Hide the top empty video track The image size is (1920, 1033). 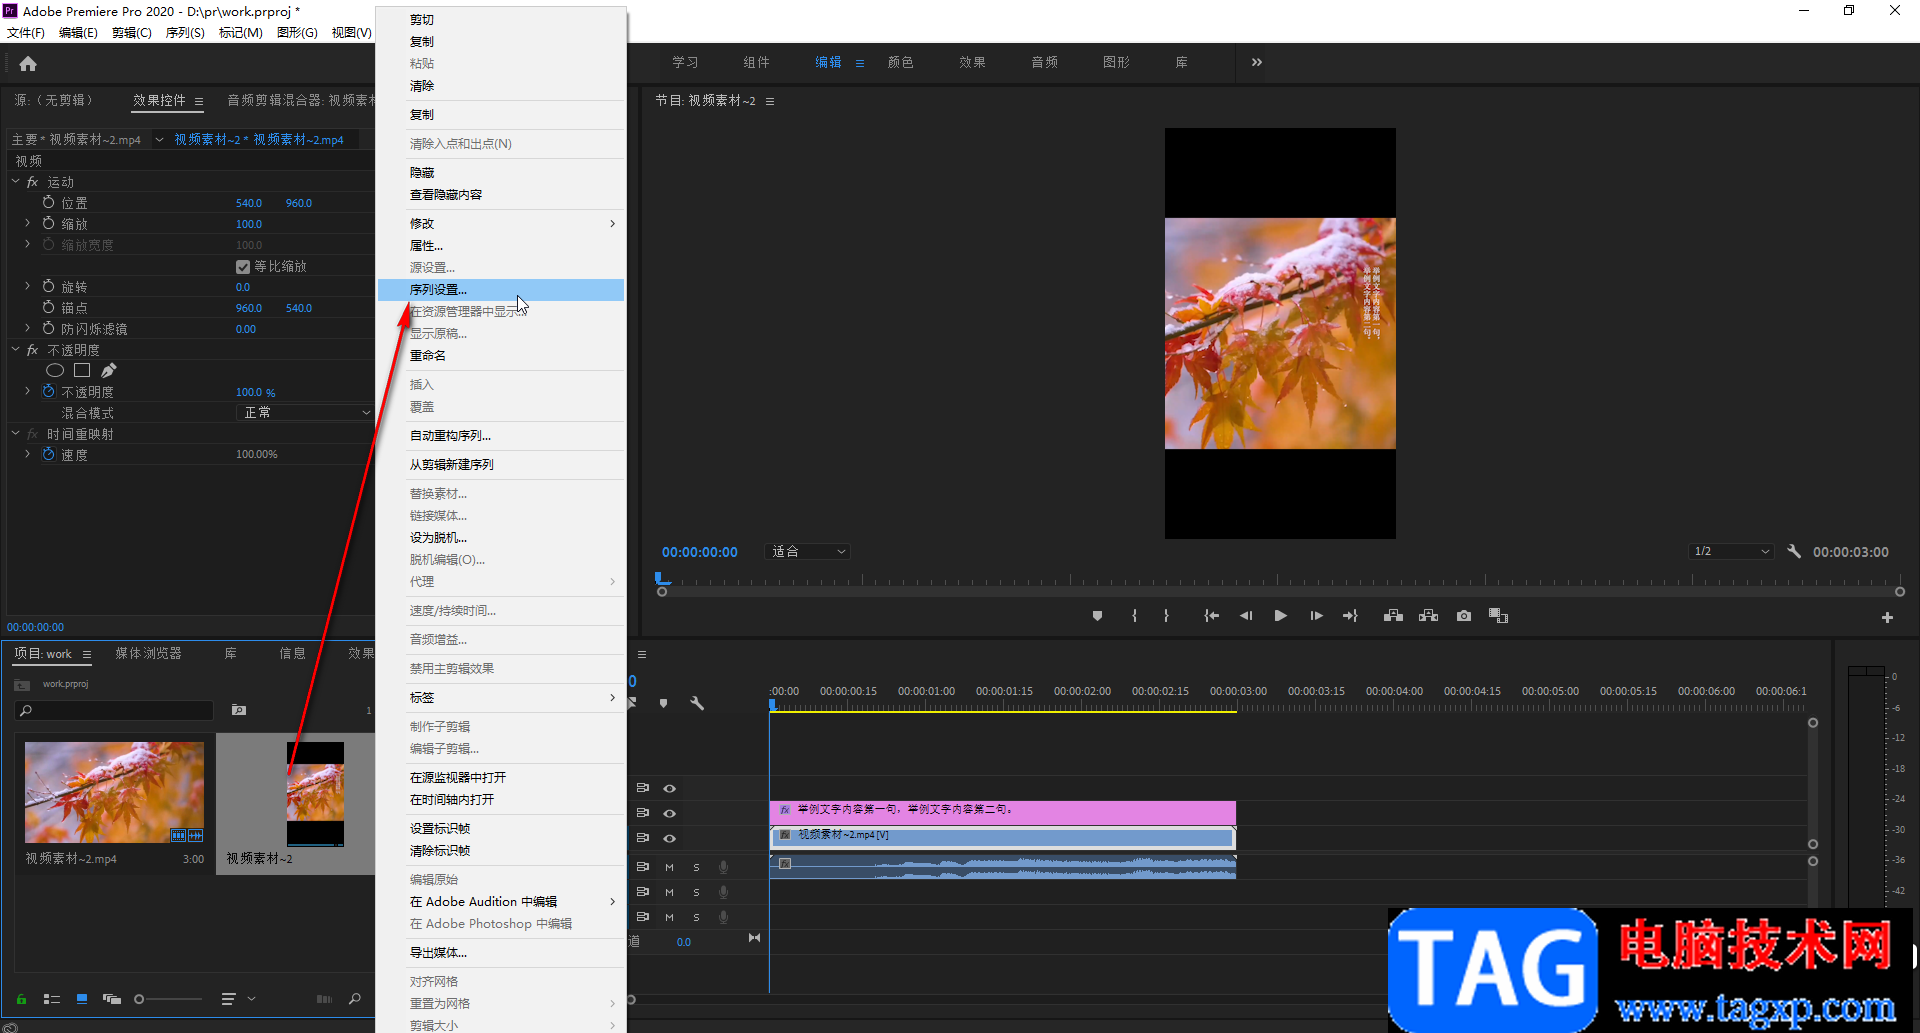click(670, 788)
